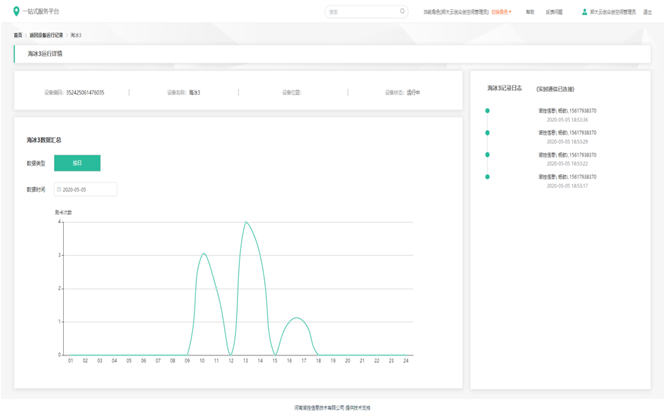The height and width of the screenshot is (418, 665).
Task: Click 退出 to log out
Action: click(648, 12)
